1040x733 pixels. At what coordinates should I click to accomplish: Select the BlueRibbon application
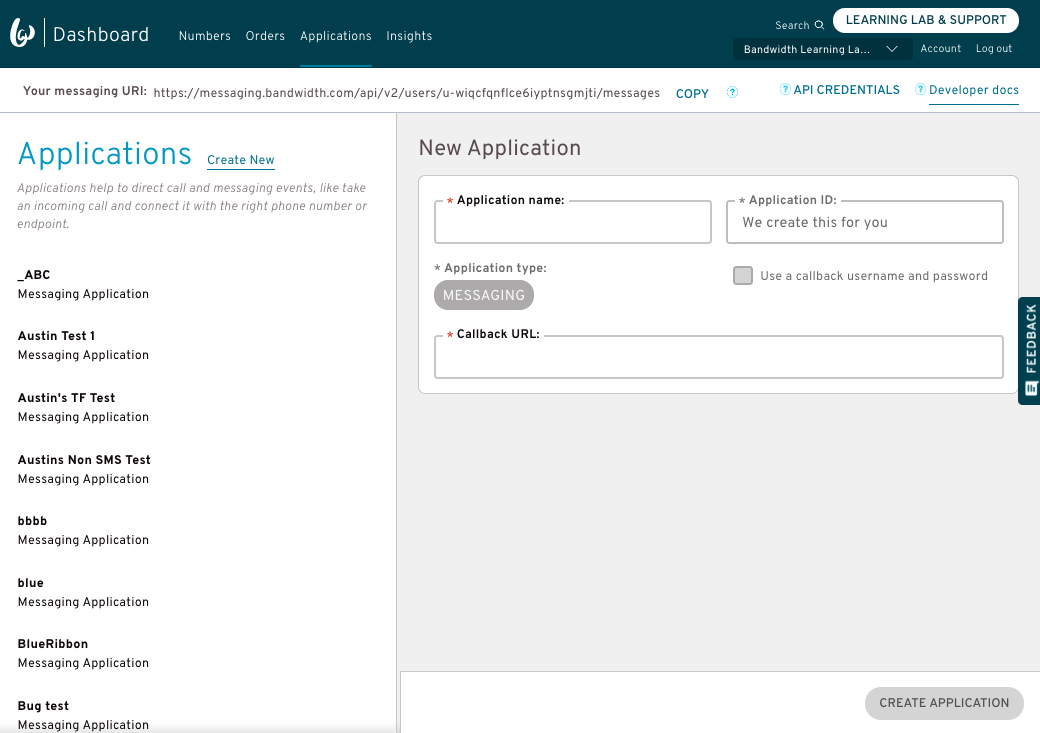point(83,653)
